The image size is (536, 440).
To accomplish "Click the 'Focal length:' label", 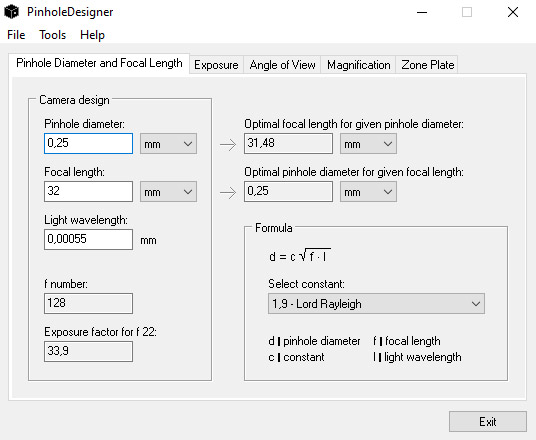I will 74,172.
